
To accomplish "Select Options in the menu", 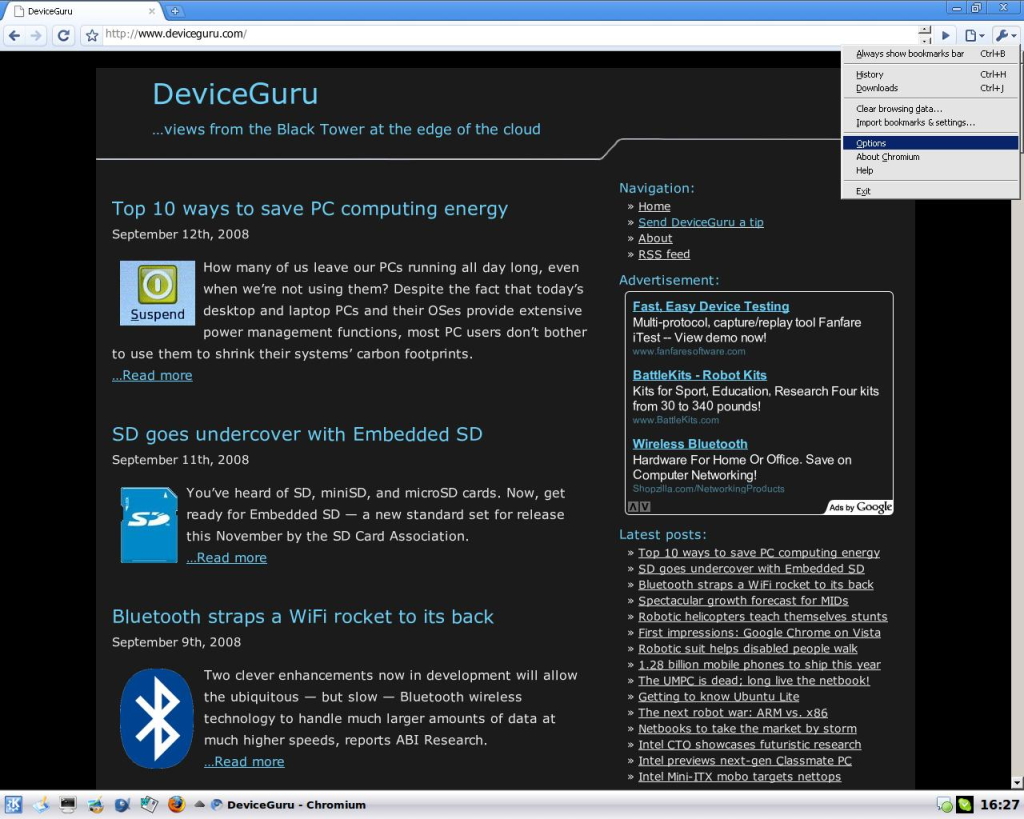I will pyautogui.click(x=931, y=143).
